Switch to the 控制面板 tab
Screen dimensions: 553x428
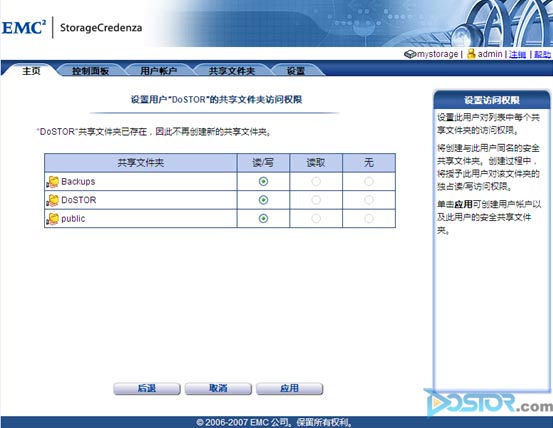[x=90, y=71]
